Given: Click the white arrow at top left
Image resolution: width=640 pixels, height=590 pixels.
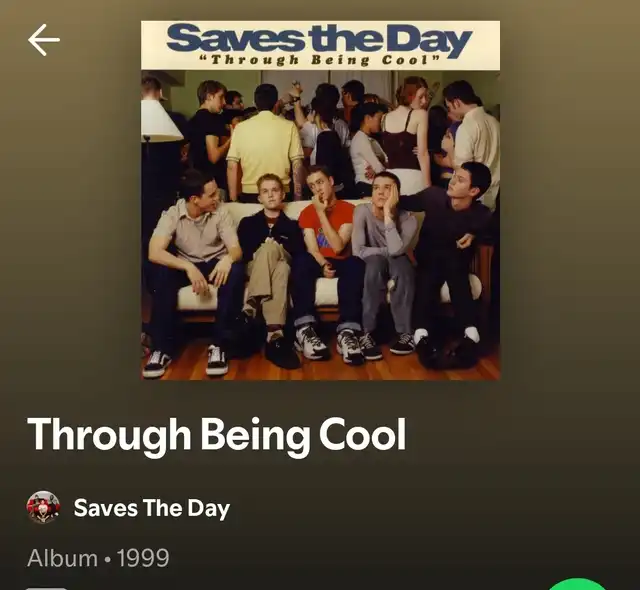Looking at the screenshot, I should (44, 40).
